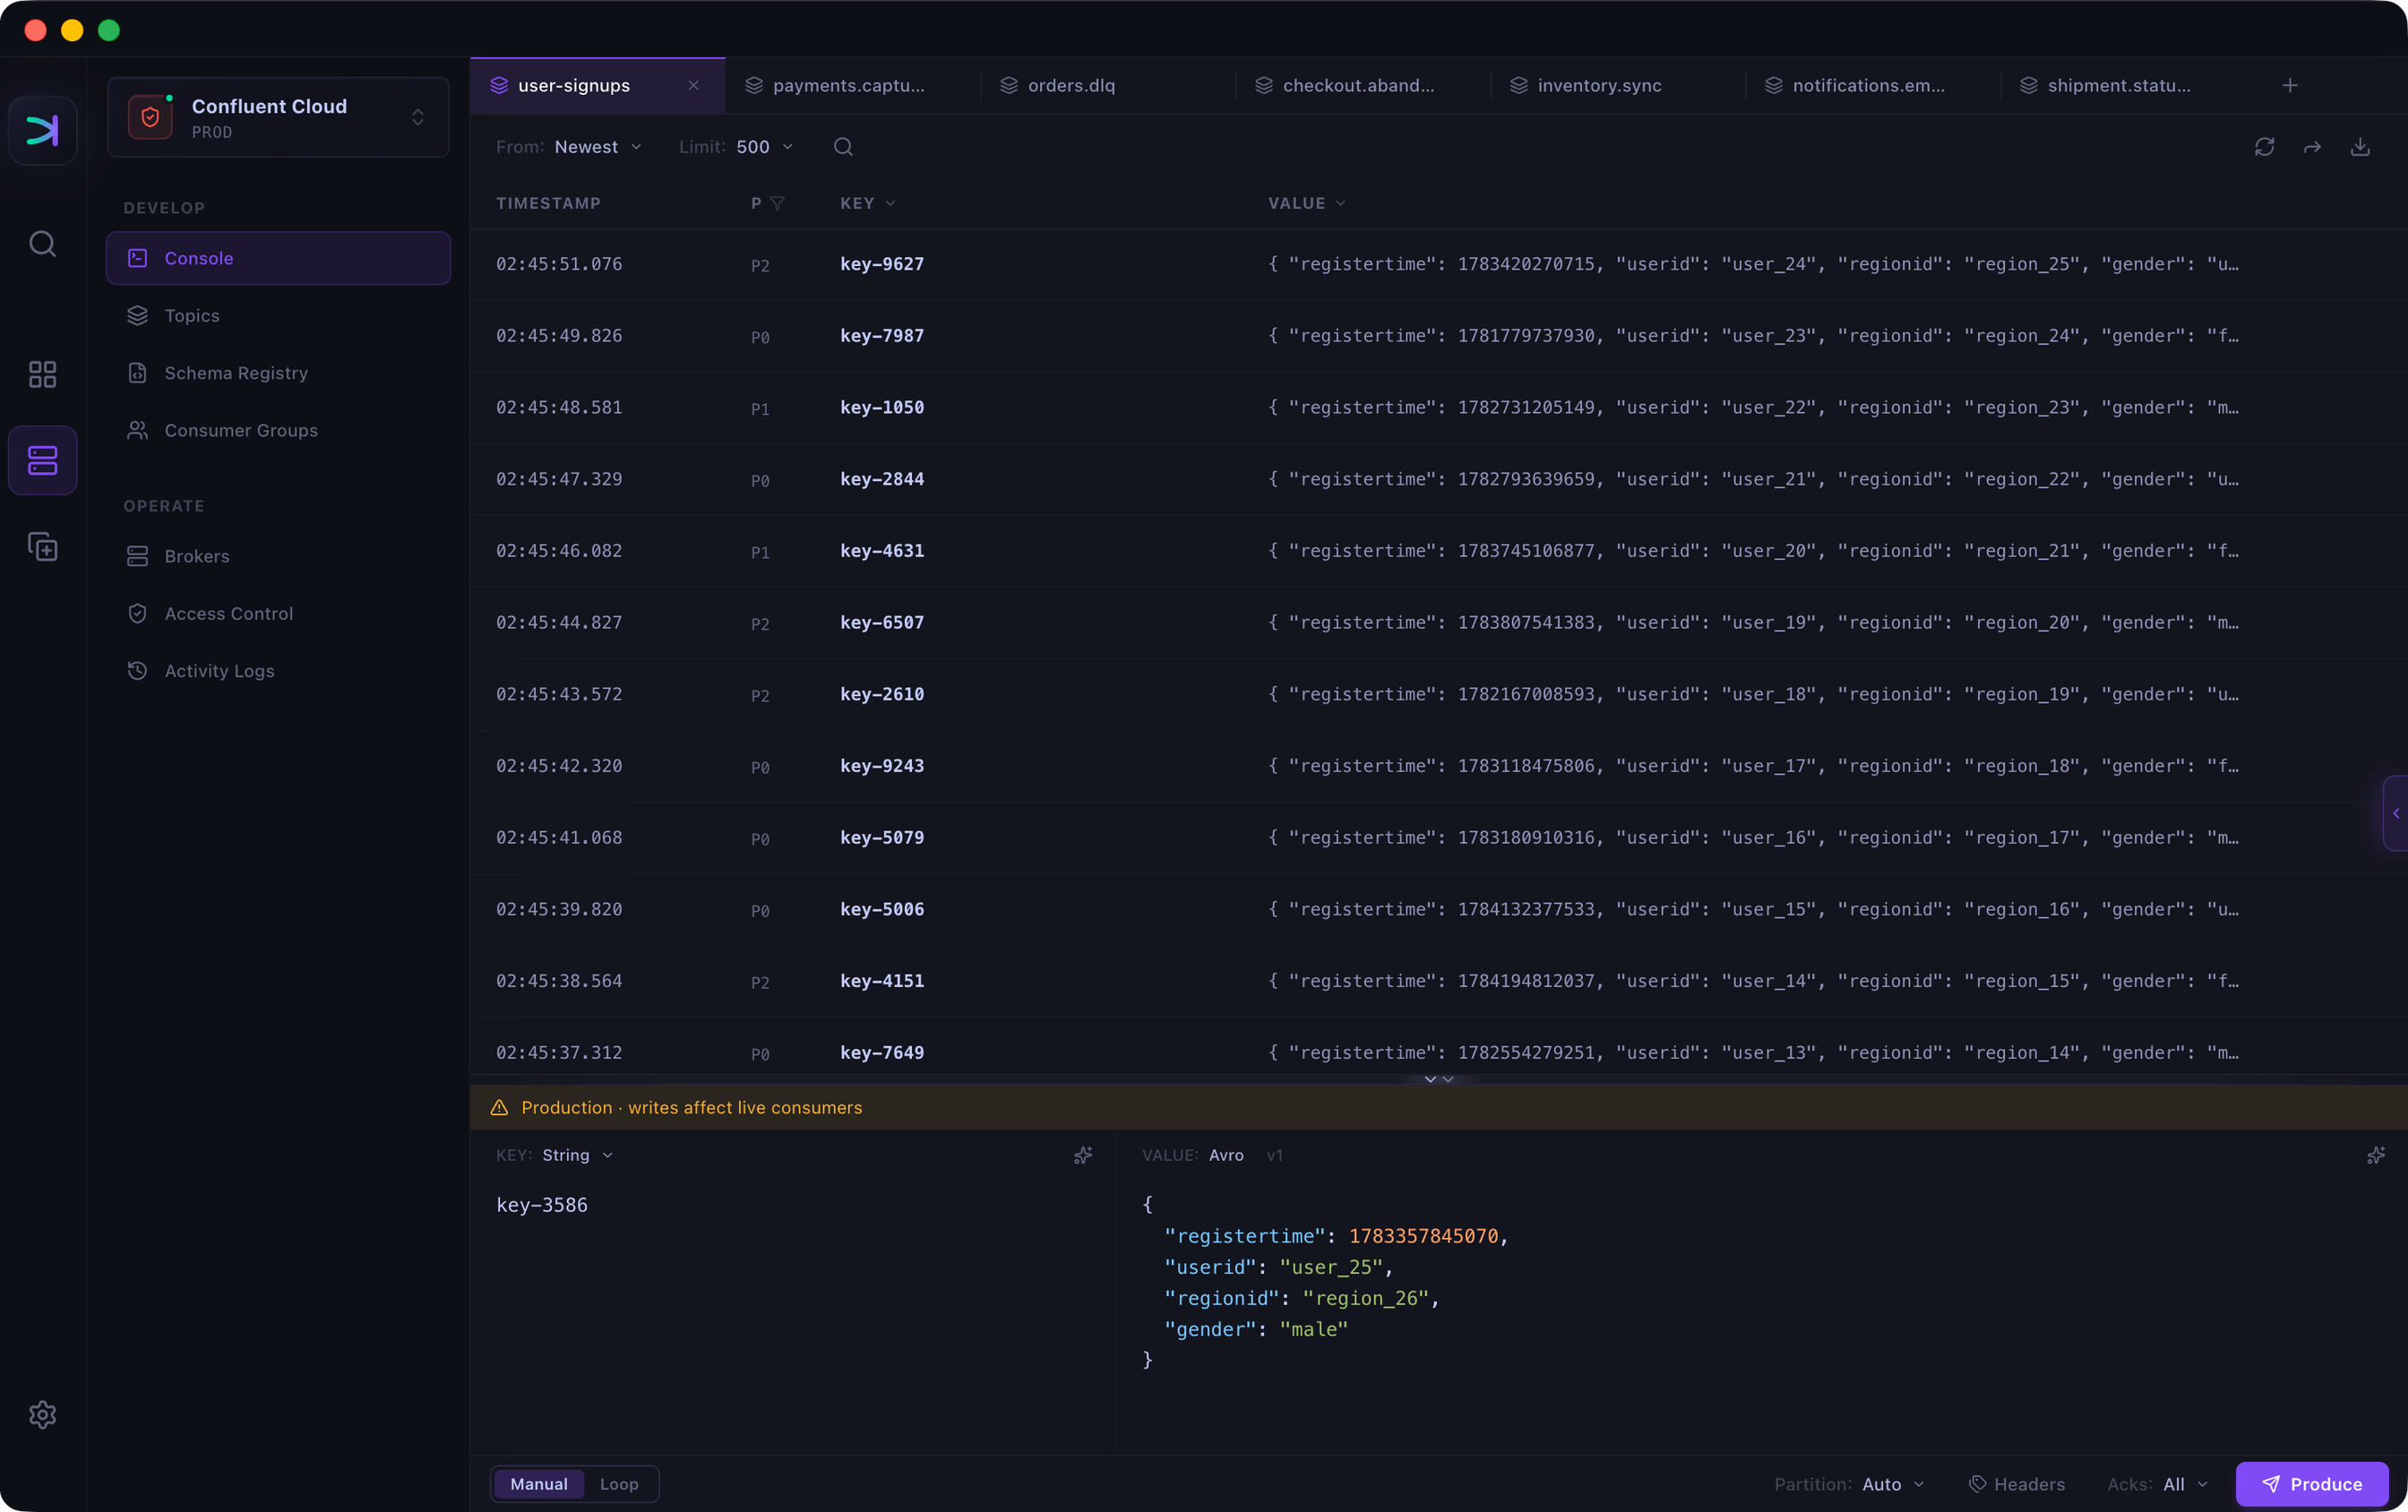Collapse the produce panel with double chevron
The height and width of the screenshot is (1512, 2408).
(1438, 1079)
